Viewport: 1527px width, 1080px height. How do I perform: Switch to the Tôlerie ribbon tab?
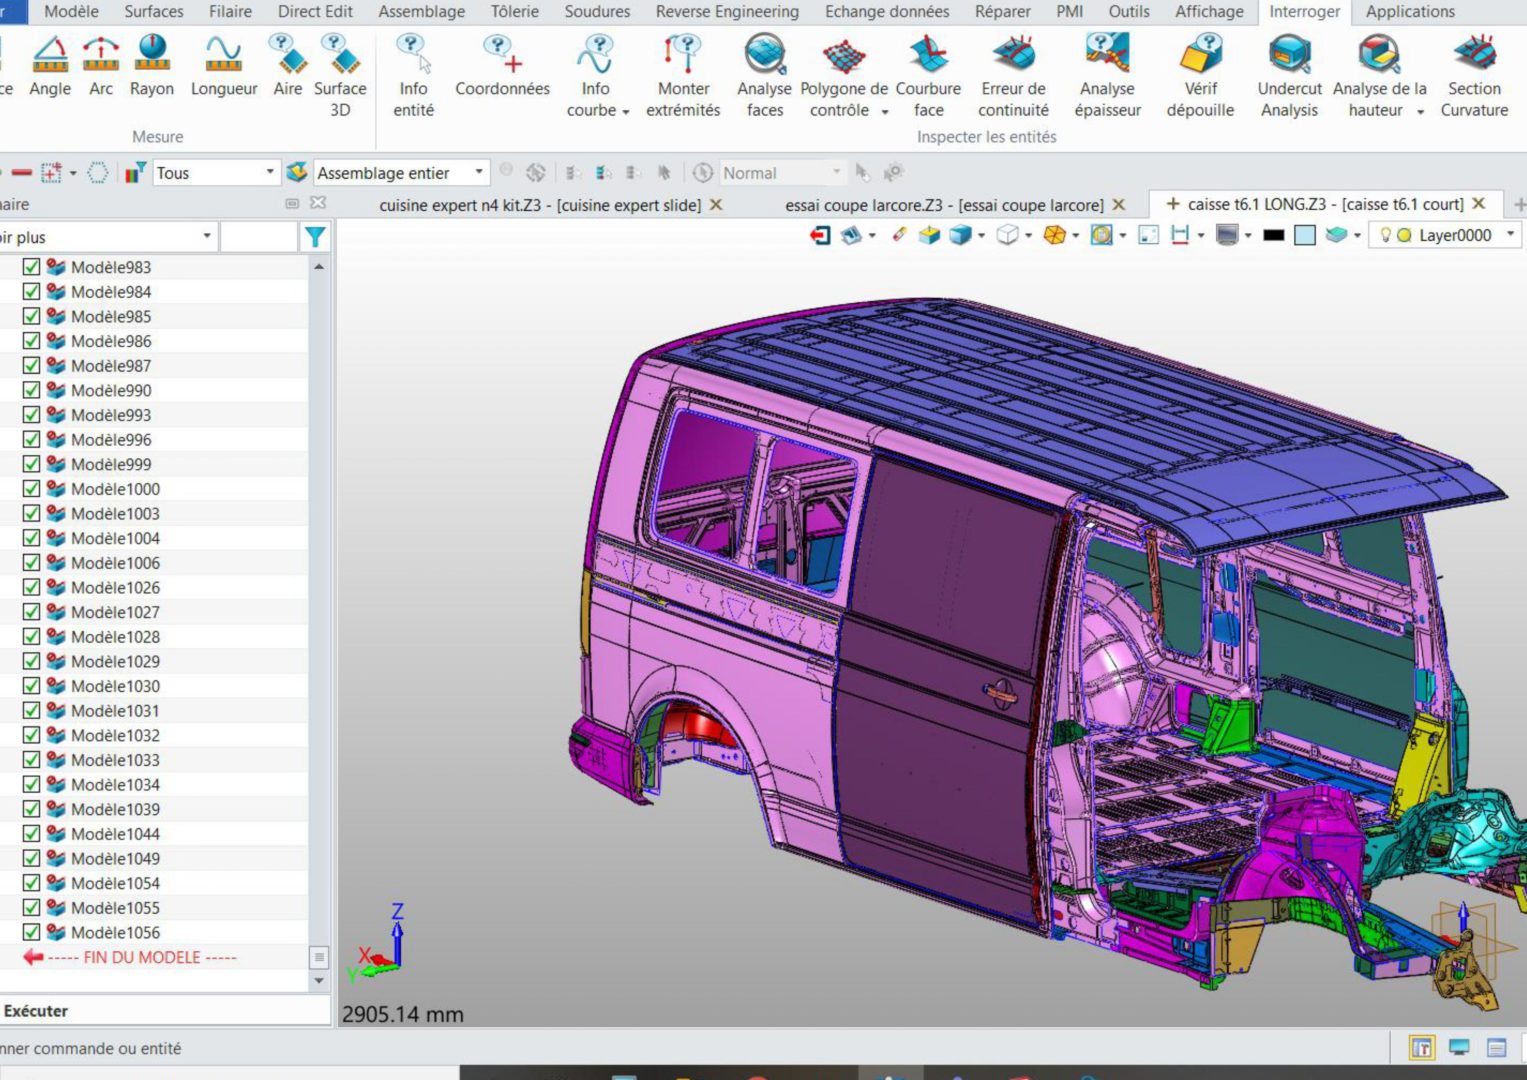click(514, 12)
